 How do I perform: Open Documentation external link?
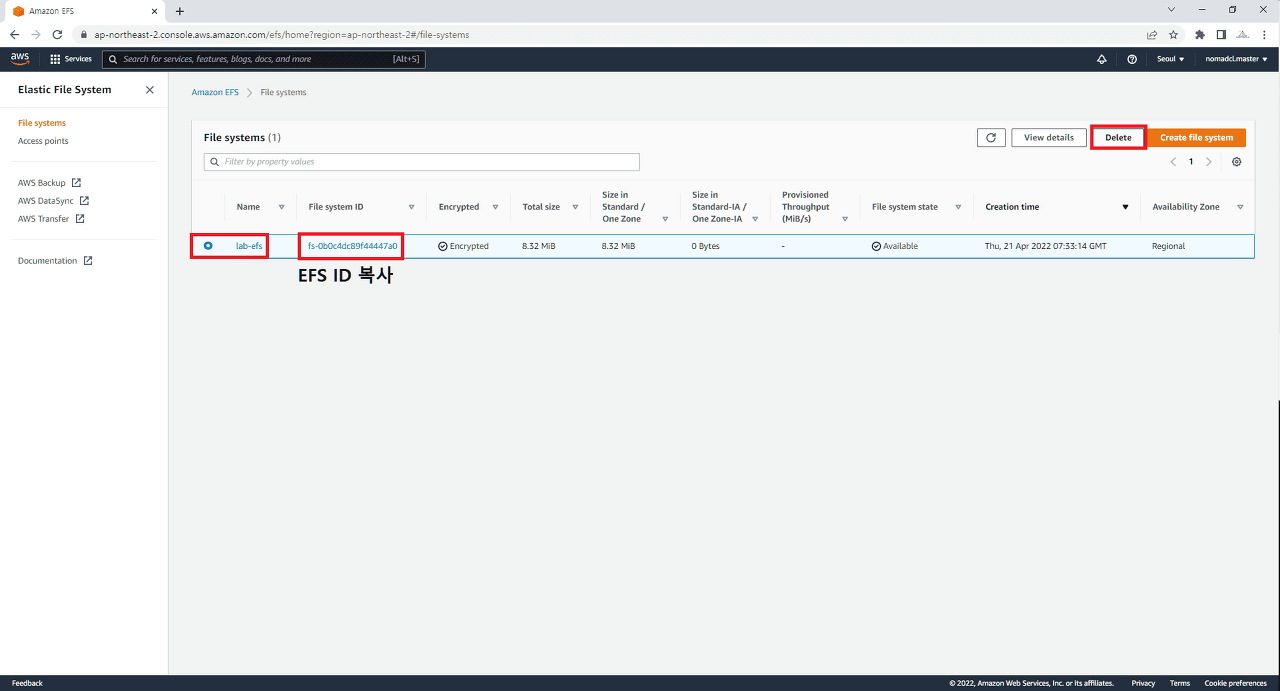[55, 261]
